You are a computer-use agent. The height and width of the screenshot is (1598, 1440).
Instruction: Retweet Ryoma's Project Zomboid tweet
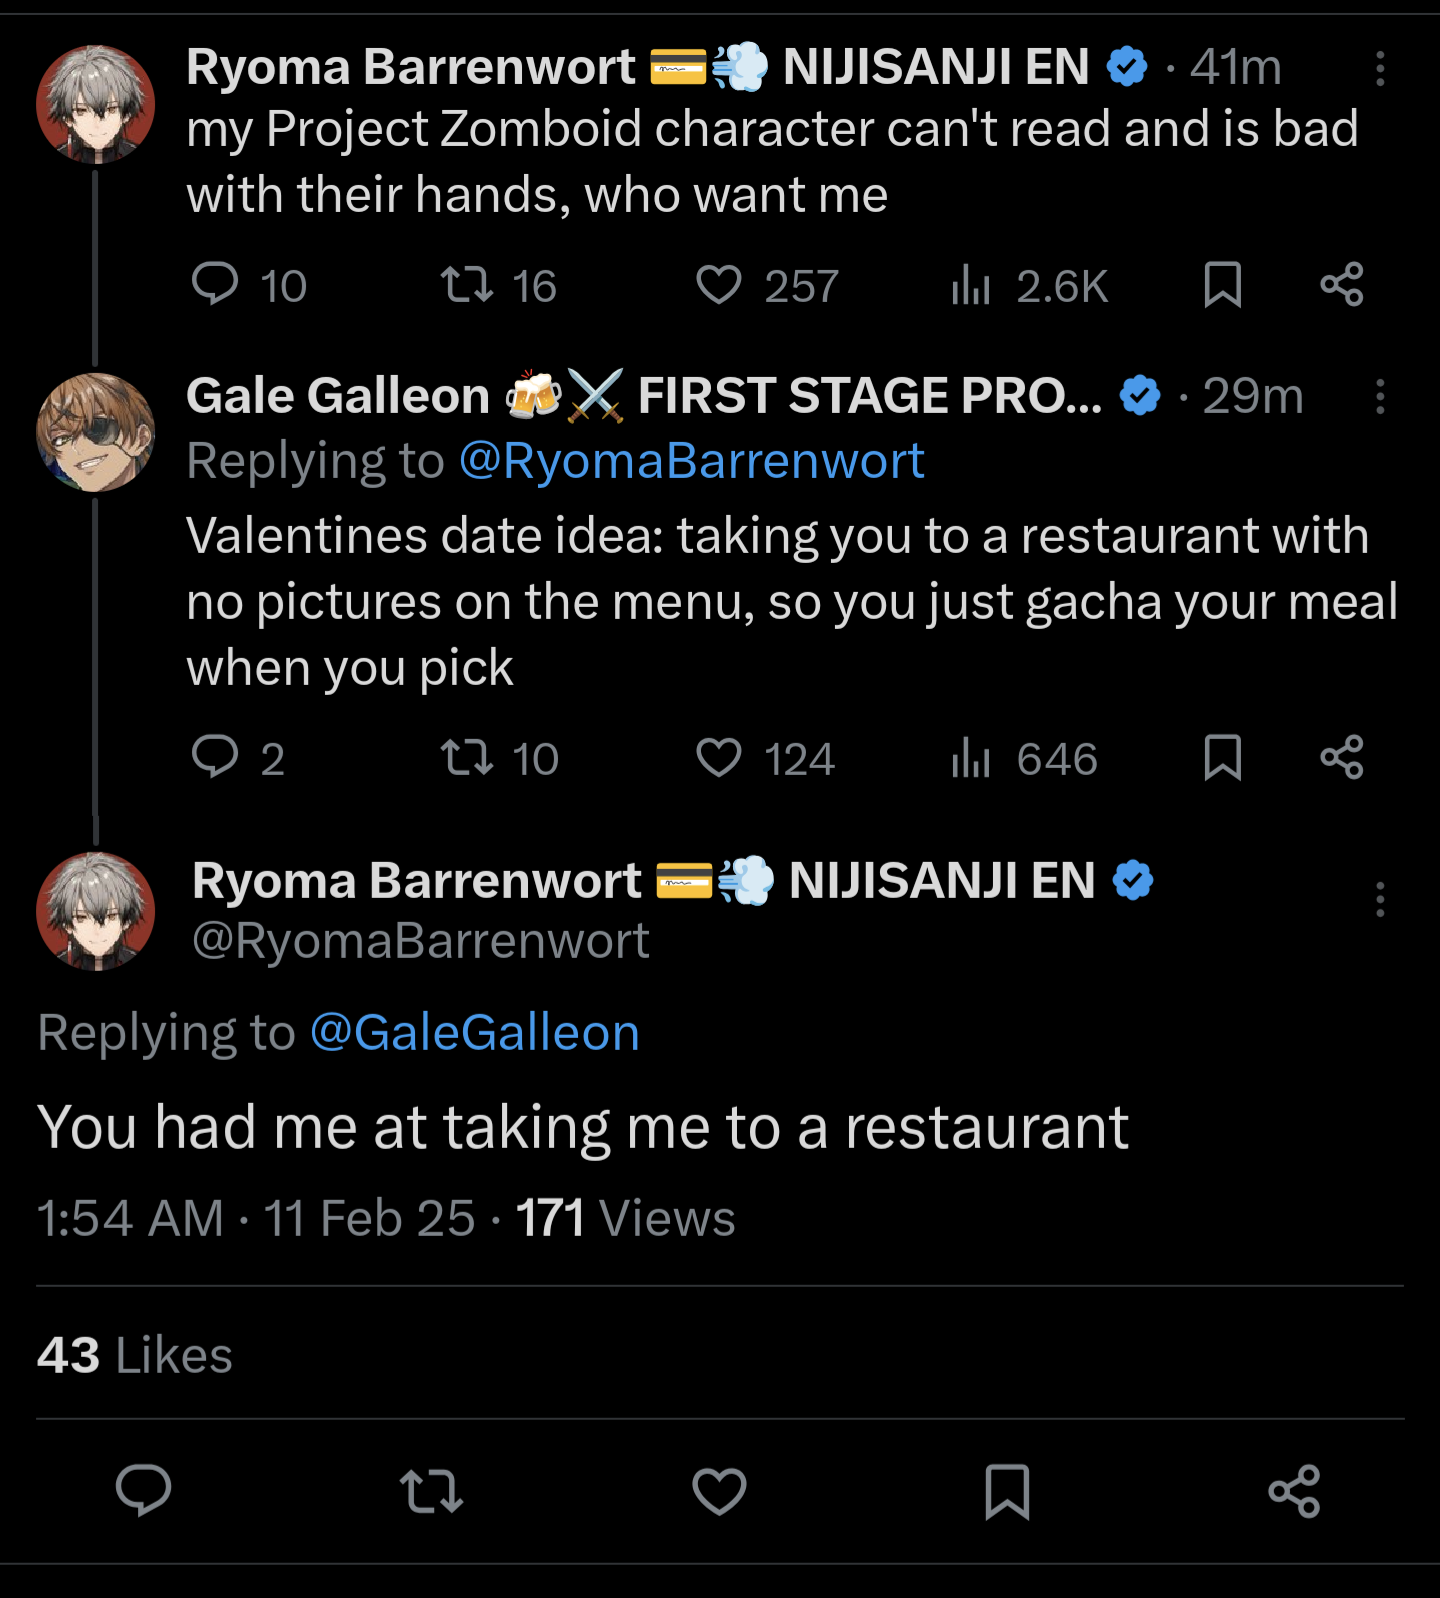(467, 284)
